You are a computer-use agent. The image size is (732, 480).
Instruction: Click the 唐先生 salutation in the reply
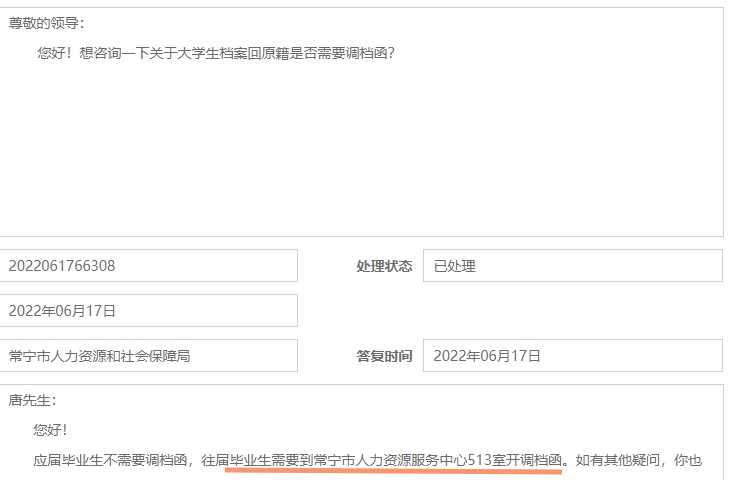32,400
